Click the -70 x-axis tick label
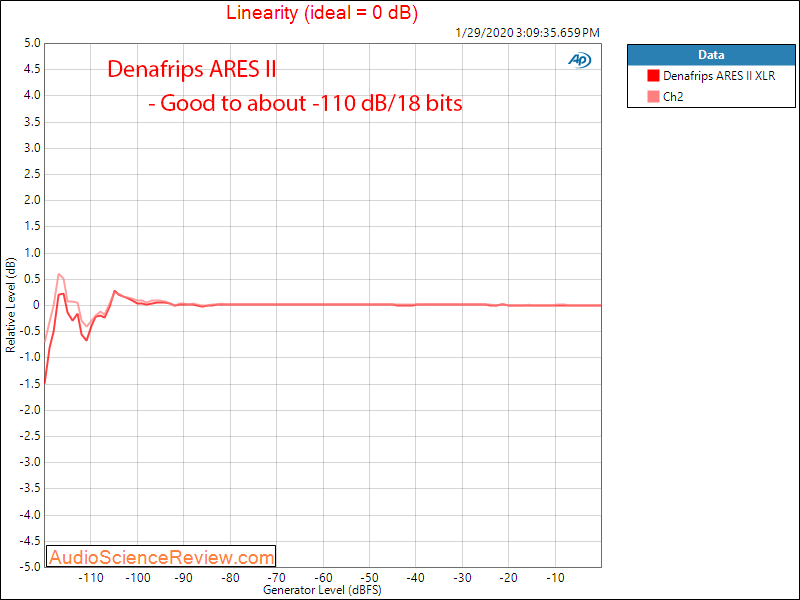Screen dimensions: 800x600 click(x=277, y=578)
